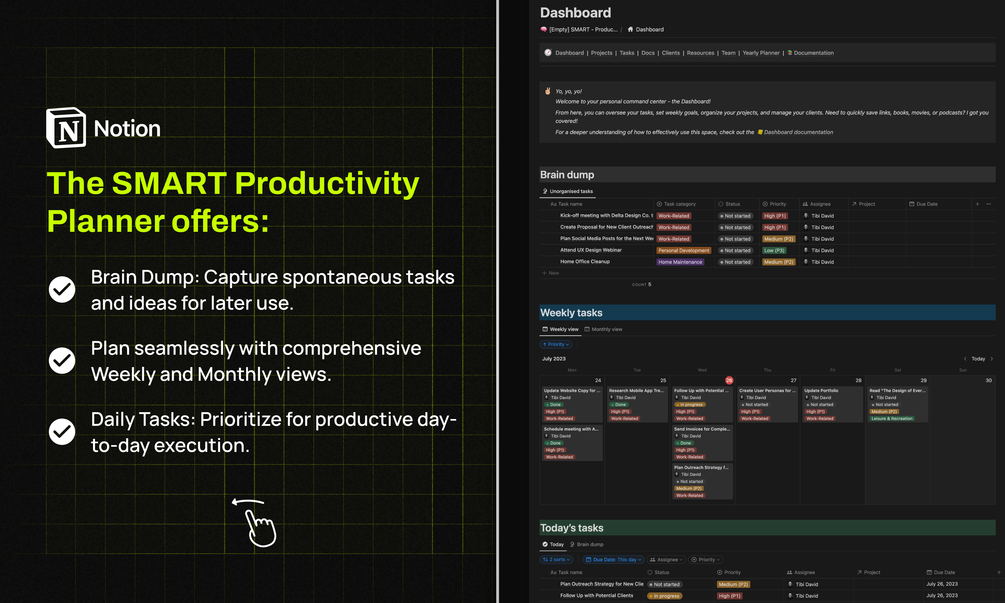Click the waving hand callout icon

tap(547, 91)
